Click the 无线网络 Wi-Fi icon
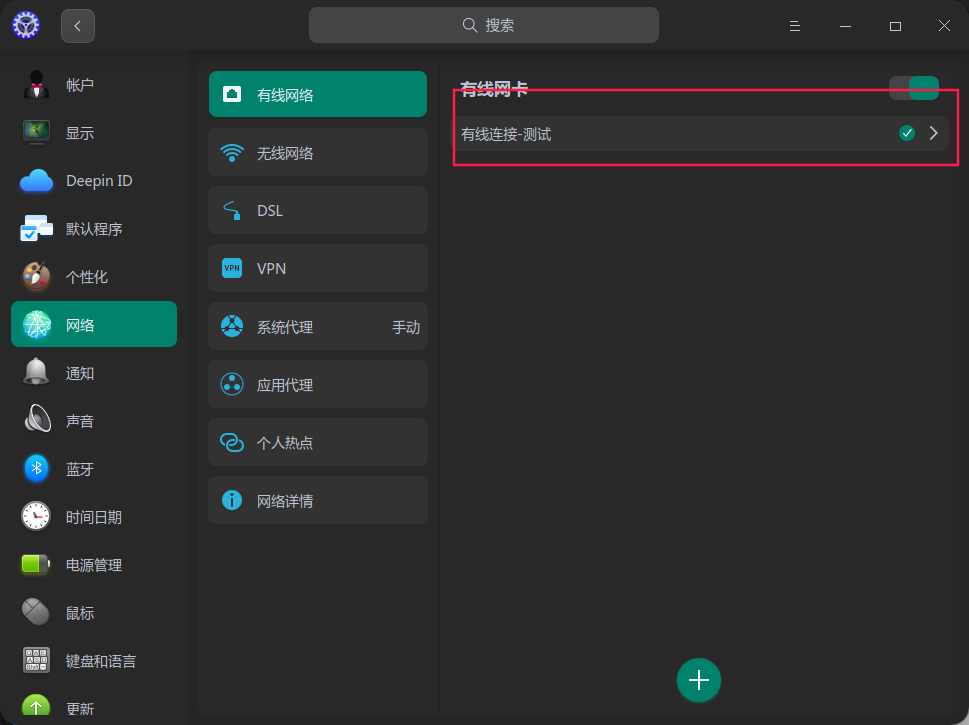The image size is (969, 725). coord(232,153)
